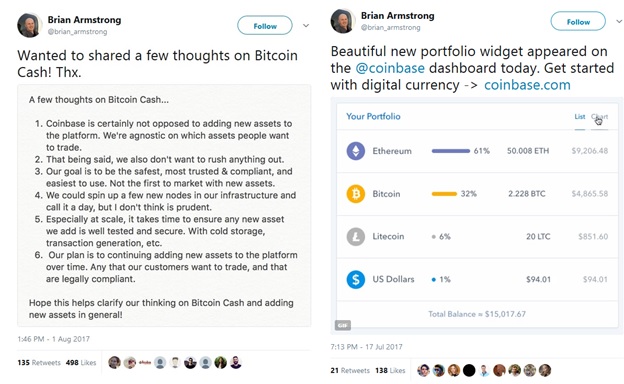Viewport: 624px width, 384px height.
Task: View the 135 Retweets list
Action: click(39, 363)
